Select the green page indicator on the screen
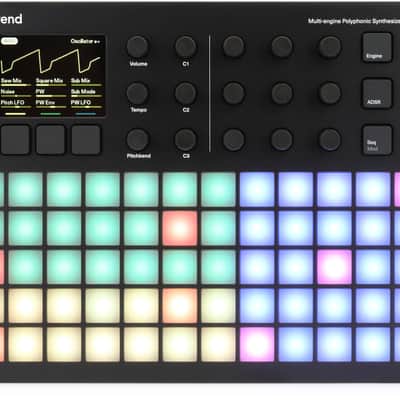Viewport: 400px width, 400px height. tap(51, 114)
